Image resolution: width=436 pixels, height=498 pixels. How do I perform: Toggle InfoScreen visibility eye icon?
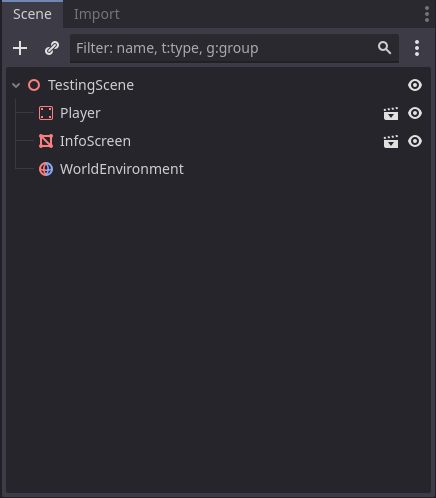(415, 141)
